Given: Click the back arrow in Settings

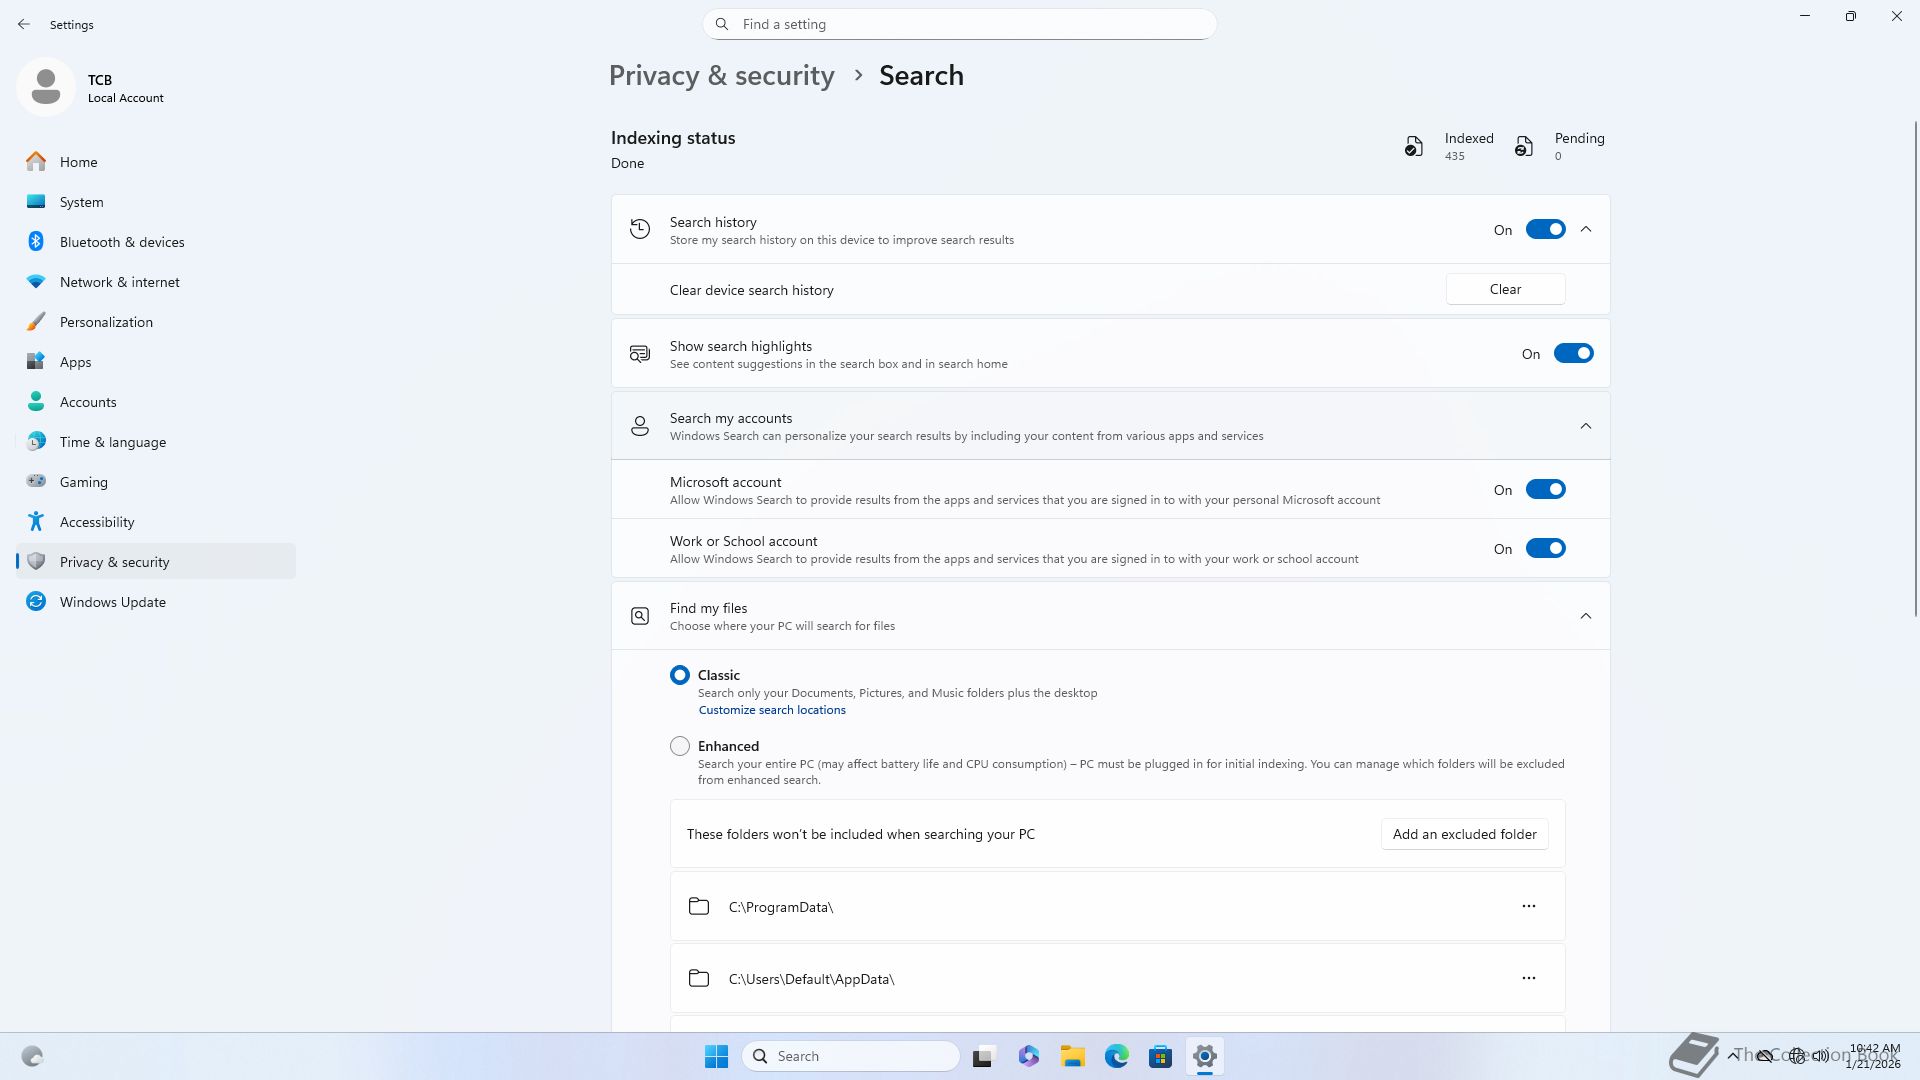Looking at the screenshot, I should [x=24, y=24].
